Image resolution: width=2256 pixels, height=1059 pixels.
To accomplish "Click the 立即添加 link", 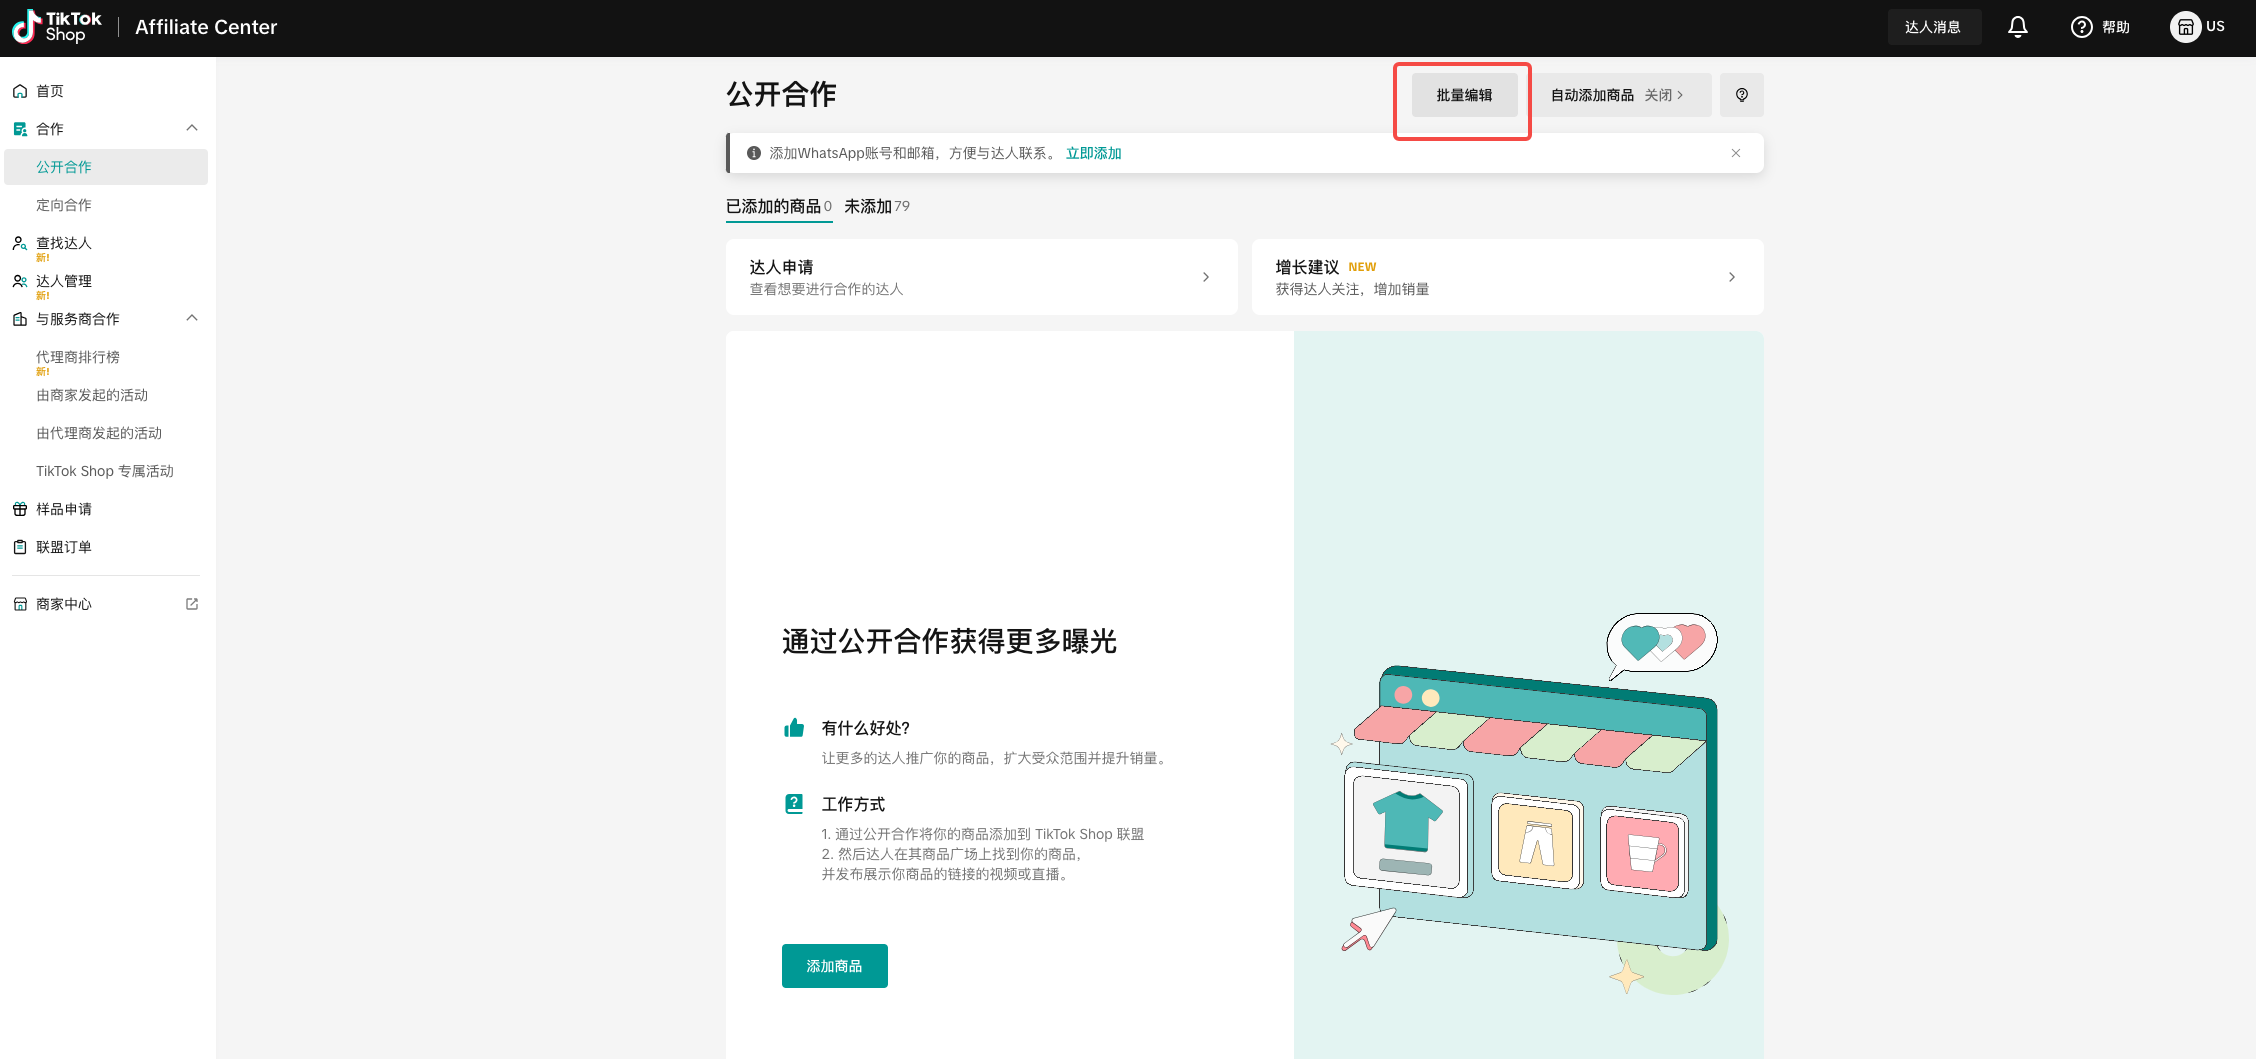I will (1093, 153).
